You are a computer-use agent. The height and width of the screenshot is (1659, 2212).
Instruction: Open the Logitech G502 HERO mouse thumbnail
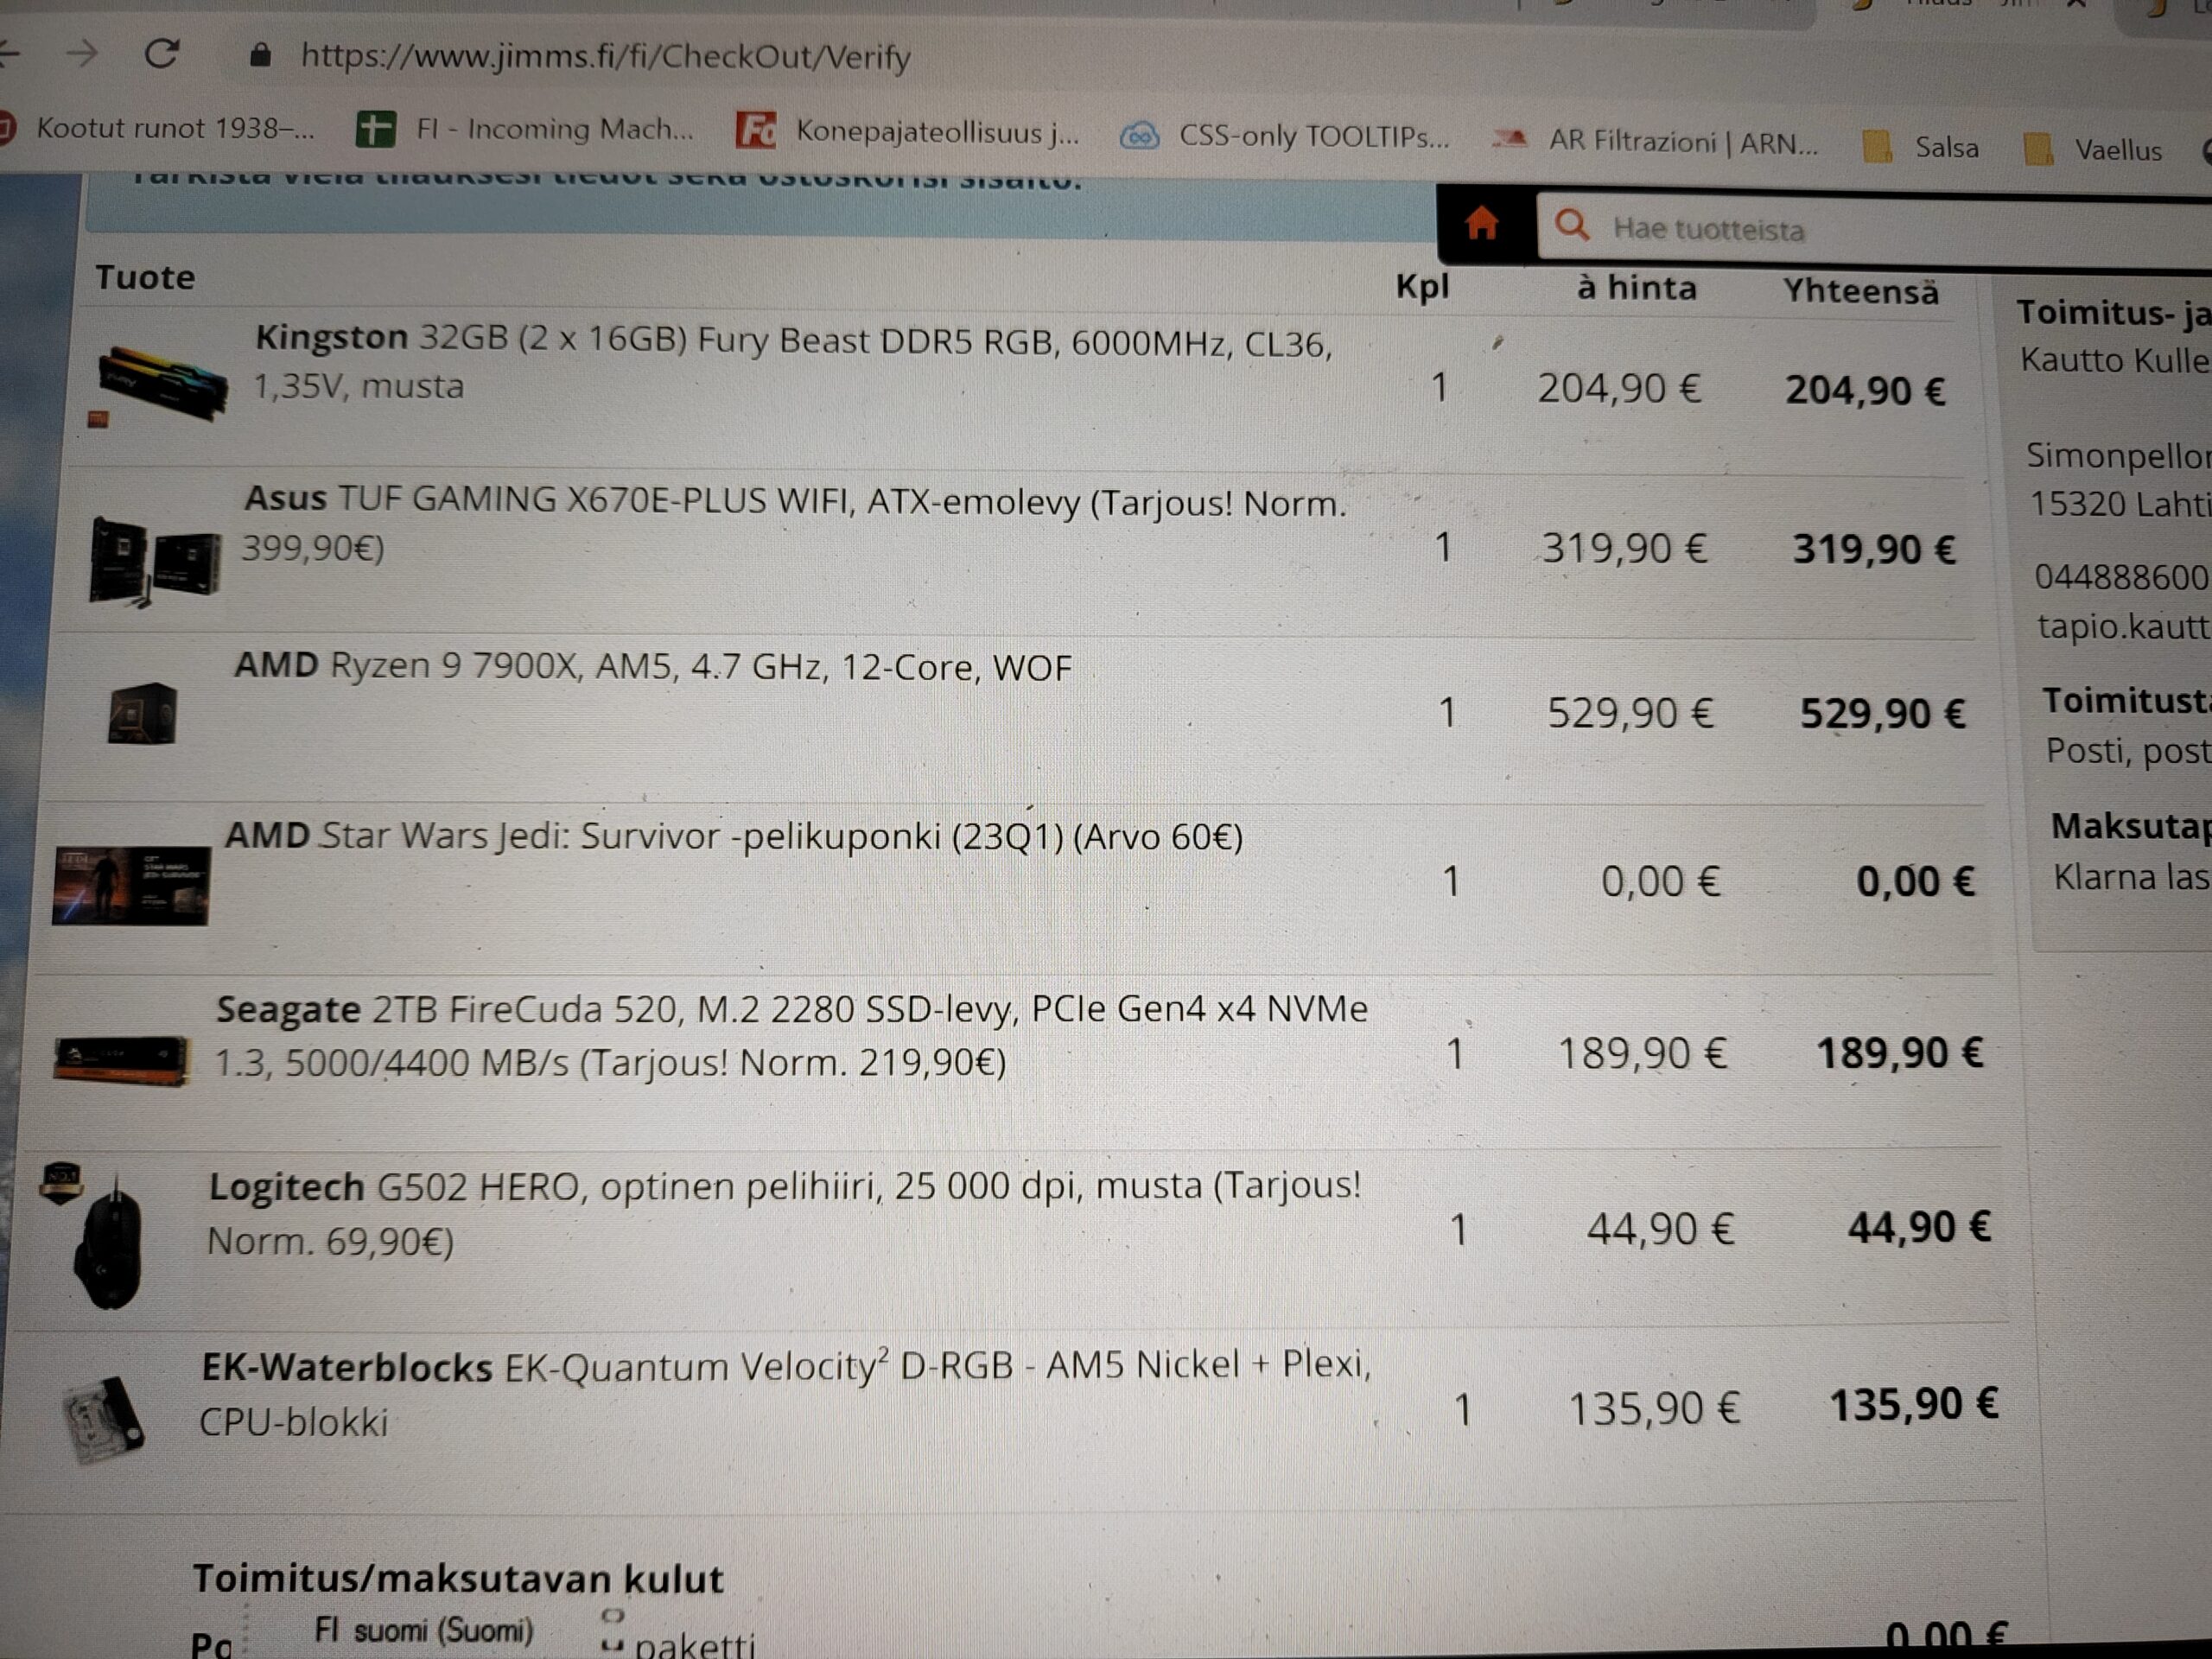coord(108,1243)
